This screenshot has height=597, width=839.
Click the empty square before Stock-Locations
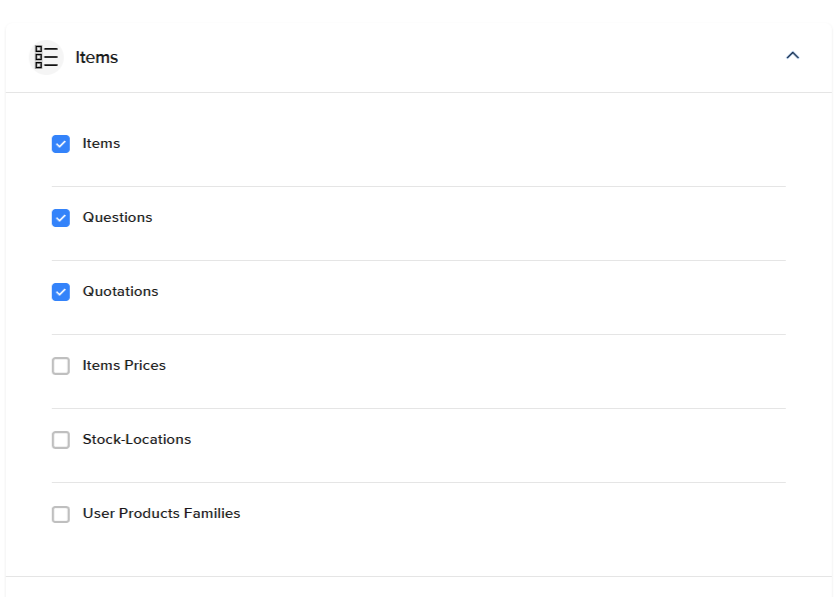click(61, 440)
